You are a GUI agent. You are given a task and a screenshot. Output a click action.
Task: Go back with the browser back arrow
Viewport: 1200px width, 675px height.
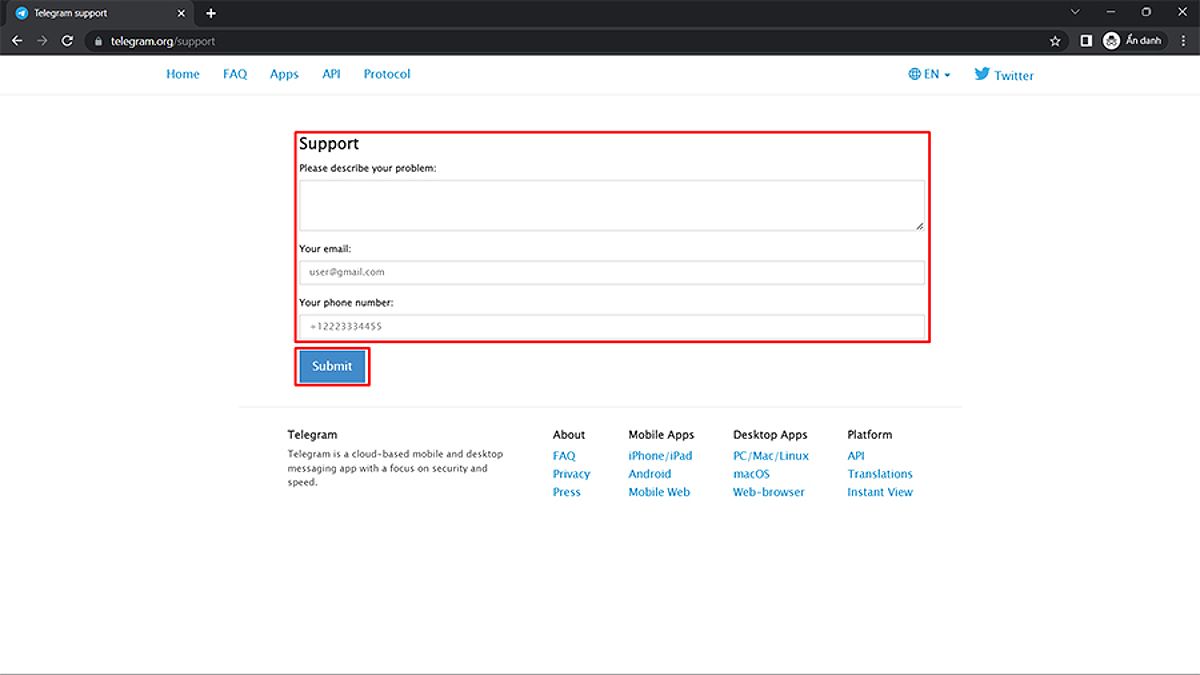click(16, 41)
